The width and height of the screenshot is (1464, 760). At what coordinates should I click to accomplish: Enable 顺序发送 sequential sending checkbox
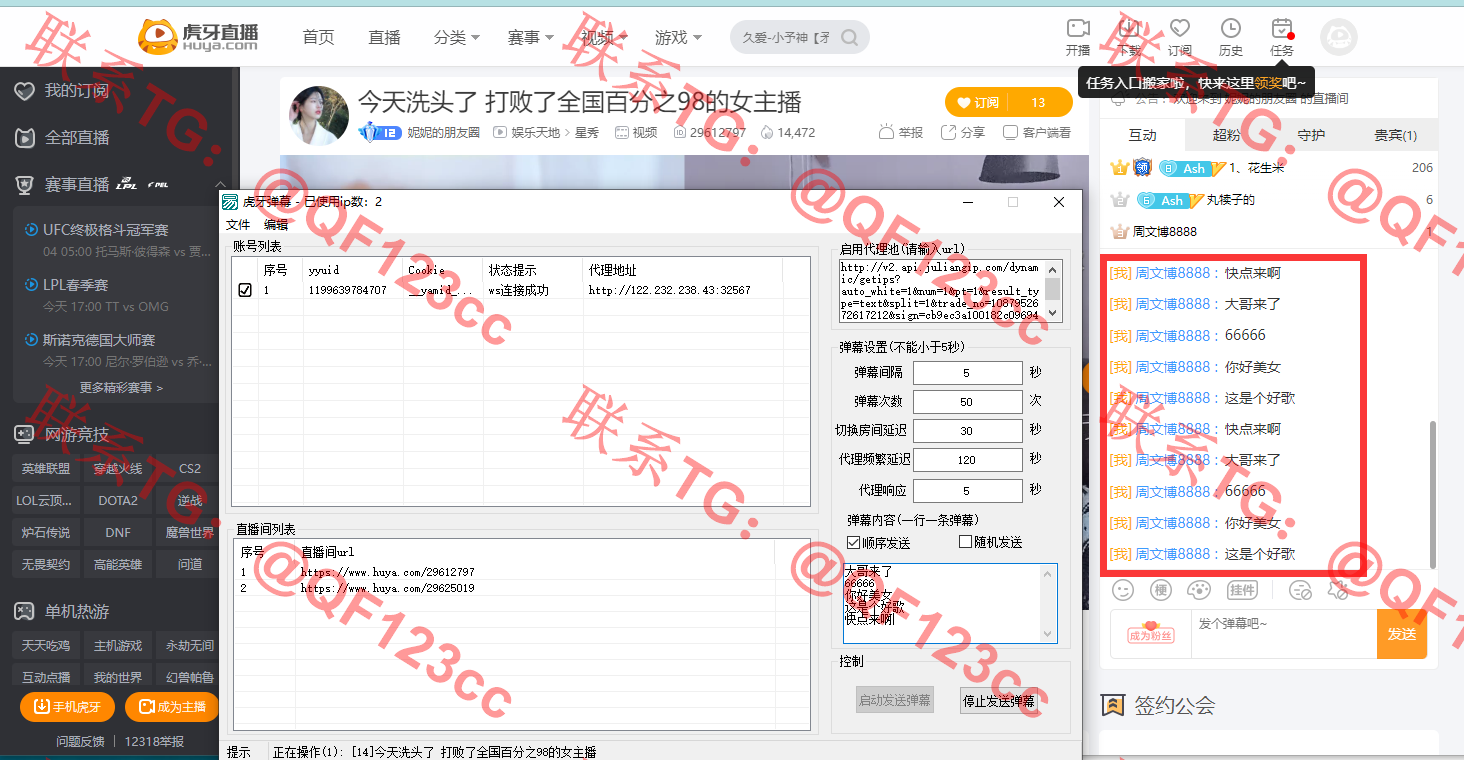[x=853, y=542]
